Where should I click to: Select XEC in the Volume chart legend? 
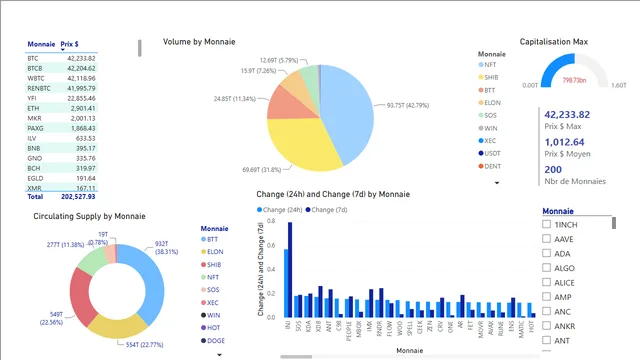coord(487,141)
